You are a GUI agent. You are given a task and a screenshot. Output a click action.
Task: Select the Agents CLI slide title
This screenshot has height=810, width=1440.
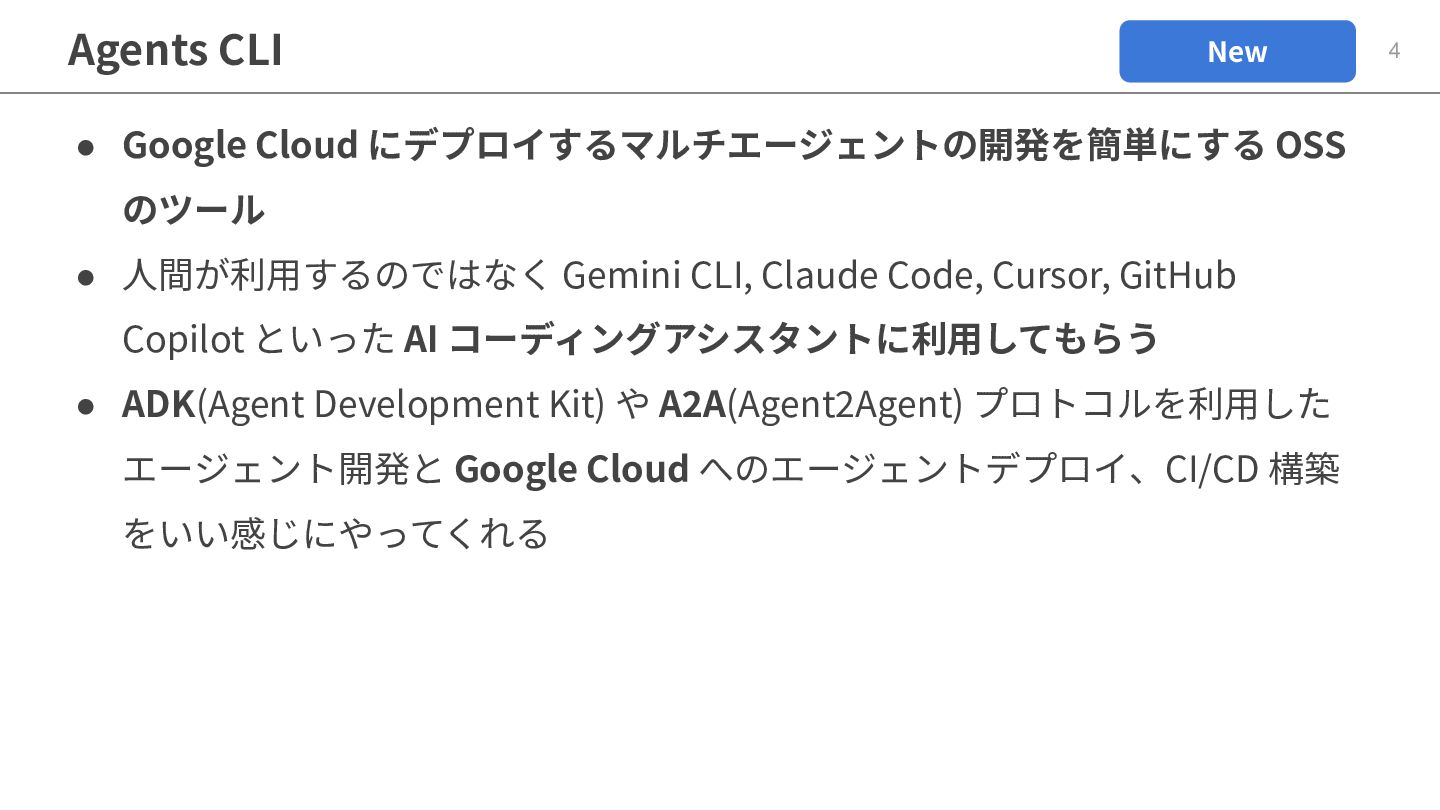point(175,50)
